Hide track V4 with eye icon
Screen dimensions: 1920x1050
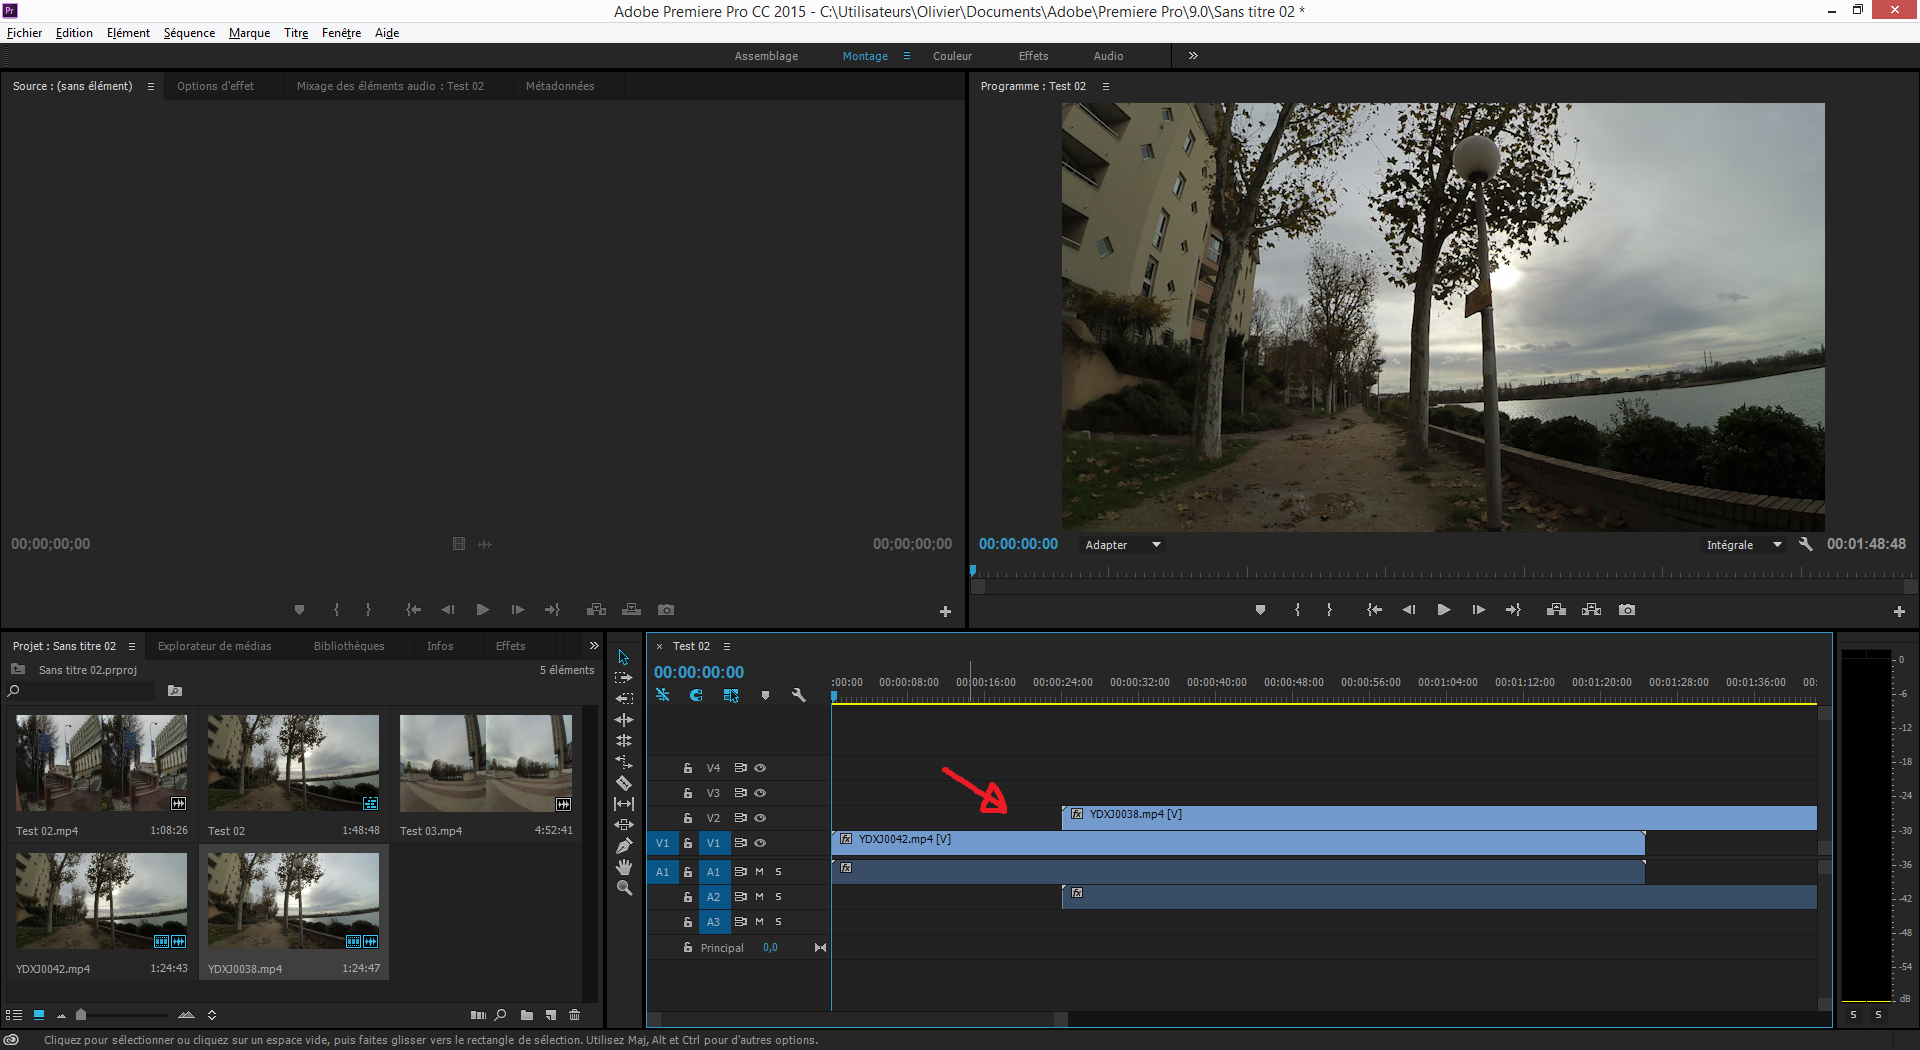pyautogui.click(x=760, y=768)
